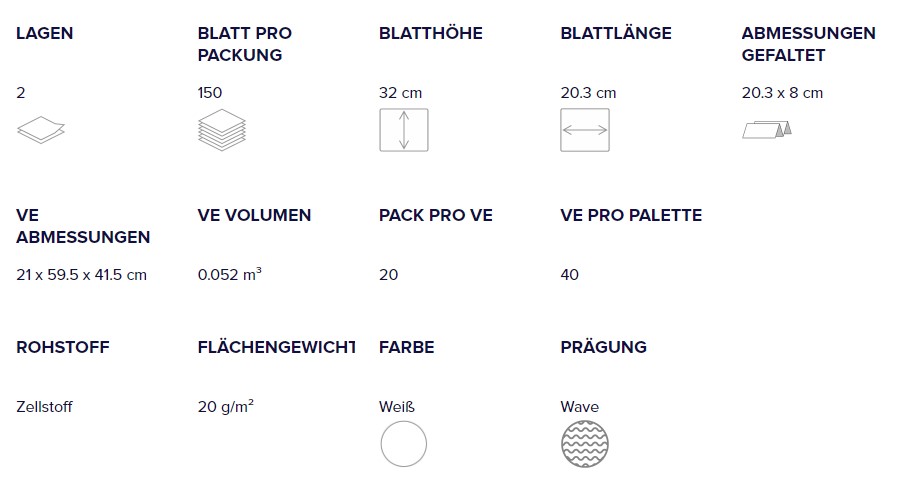Click the 20 g/m² grammage value
Screen dimensions: 908x489
225,407
